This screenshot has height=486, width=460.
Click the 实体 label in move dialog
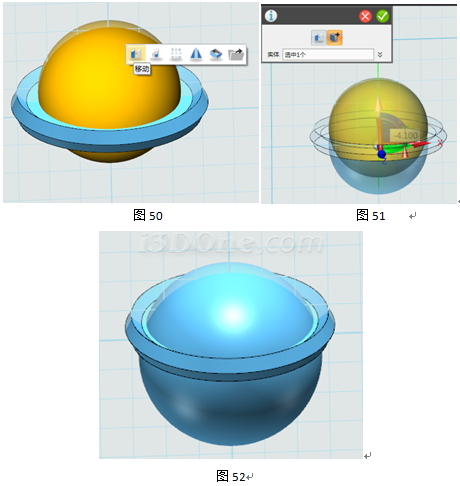(x=273, y=54)
